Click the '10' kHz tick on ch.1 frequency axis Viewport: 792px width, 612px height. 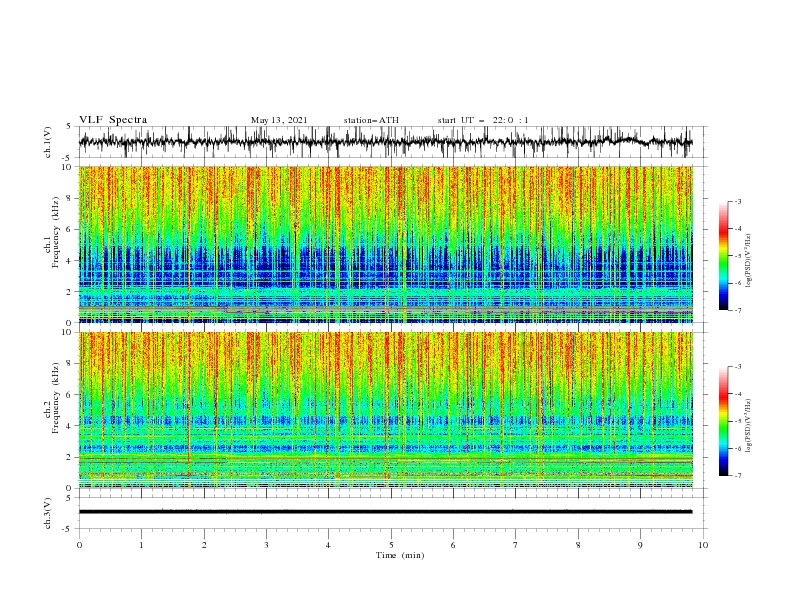coord(68,167)
